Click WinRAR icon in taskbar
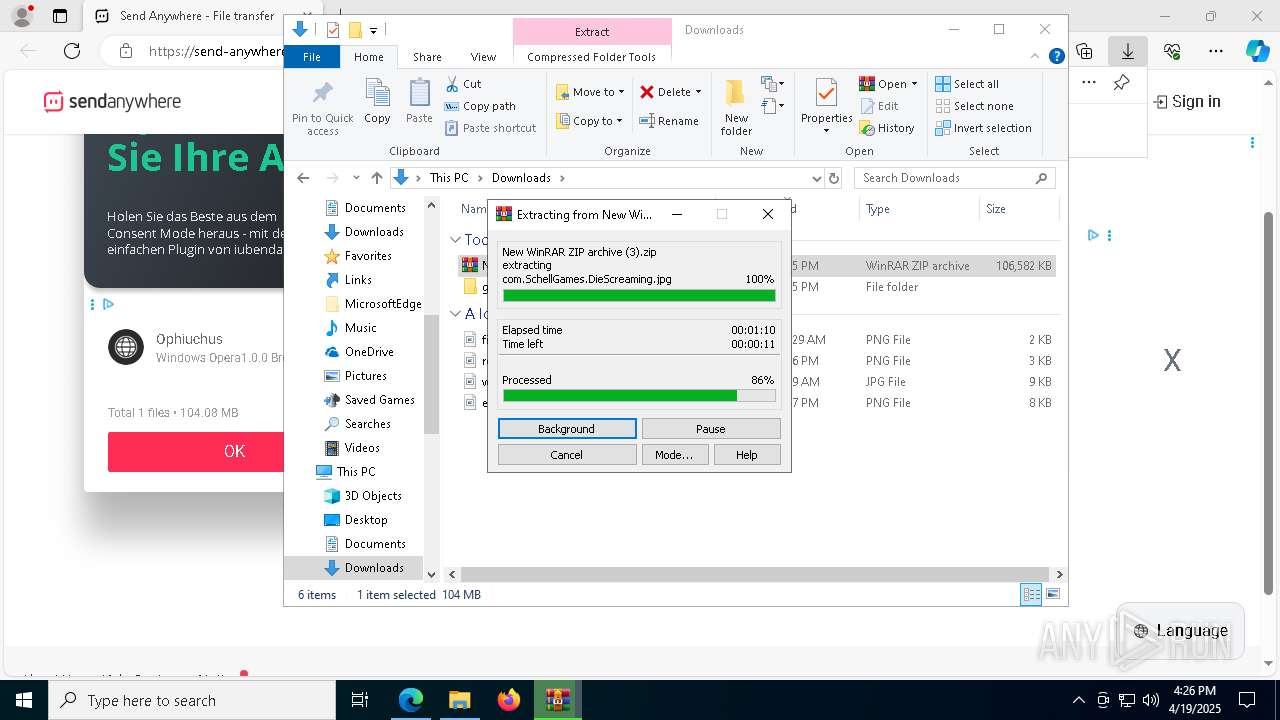This screenshot has height=720, width=1280. (x=558, y=700)
